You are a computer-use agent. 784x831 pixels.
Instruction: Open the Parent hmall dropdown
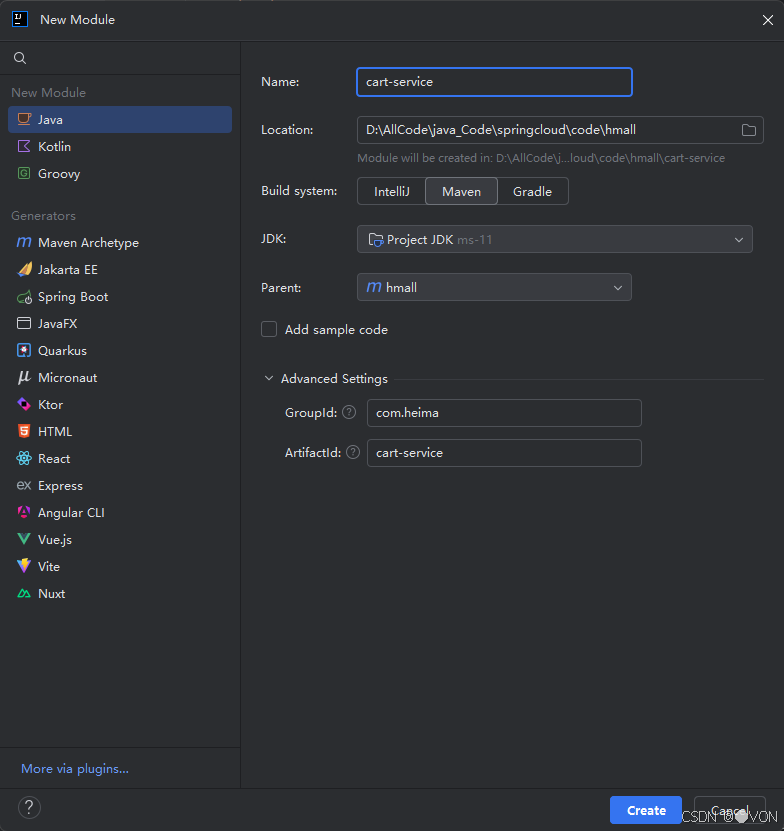[x=494, y=287]
